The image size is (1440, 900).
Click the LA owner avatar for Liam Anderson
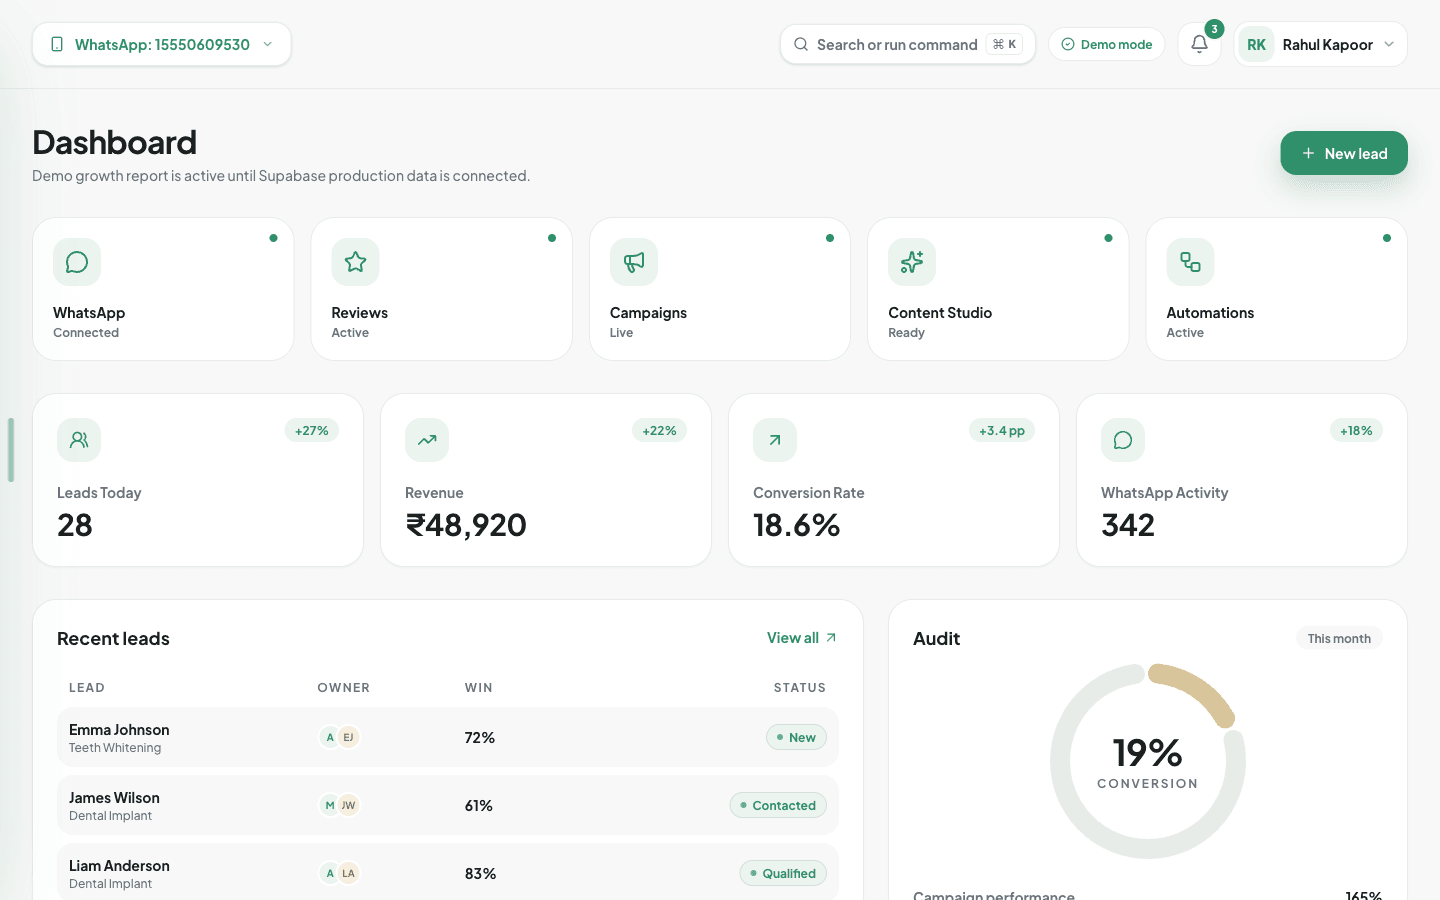coord(348,873)
